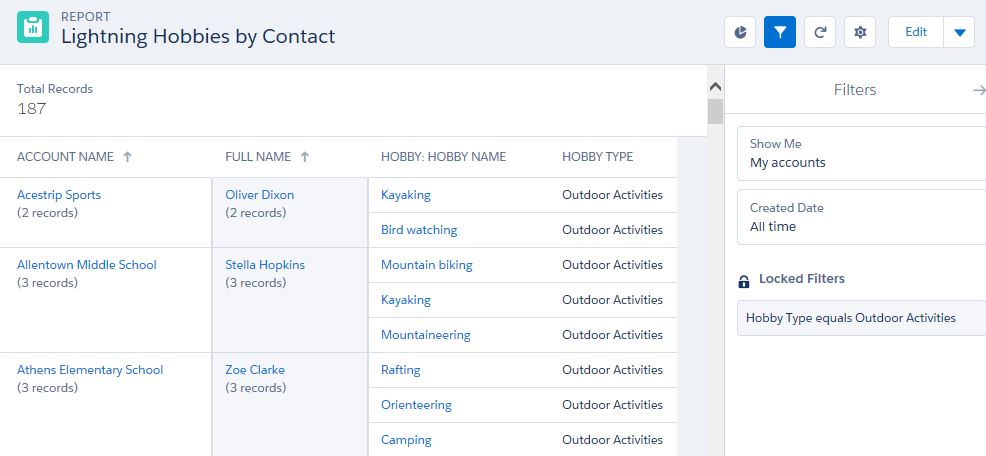Click the report icon in header
The width and height of the screenshot is (986, 456).
33,28
